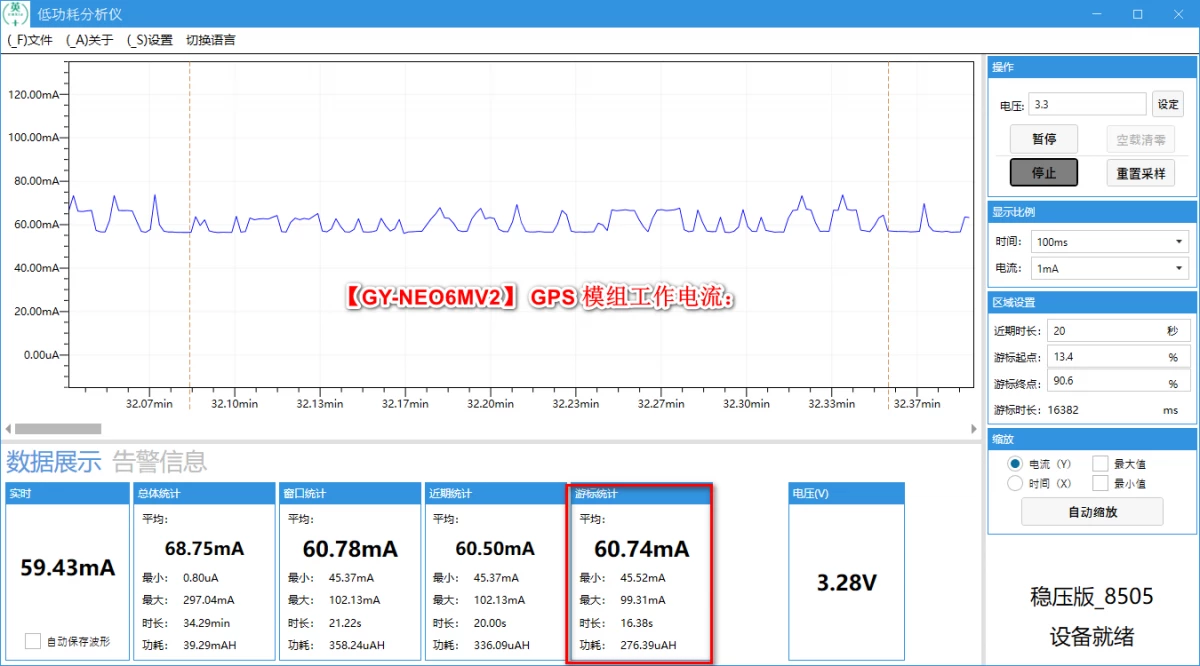Click the horizontal scrollbar thumb under chart
The width and height of the screenshot is (1200, 666).
[x=58, y=429]
